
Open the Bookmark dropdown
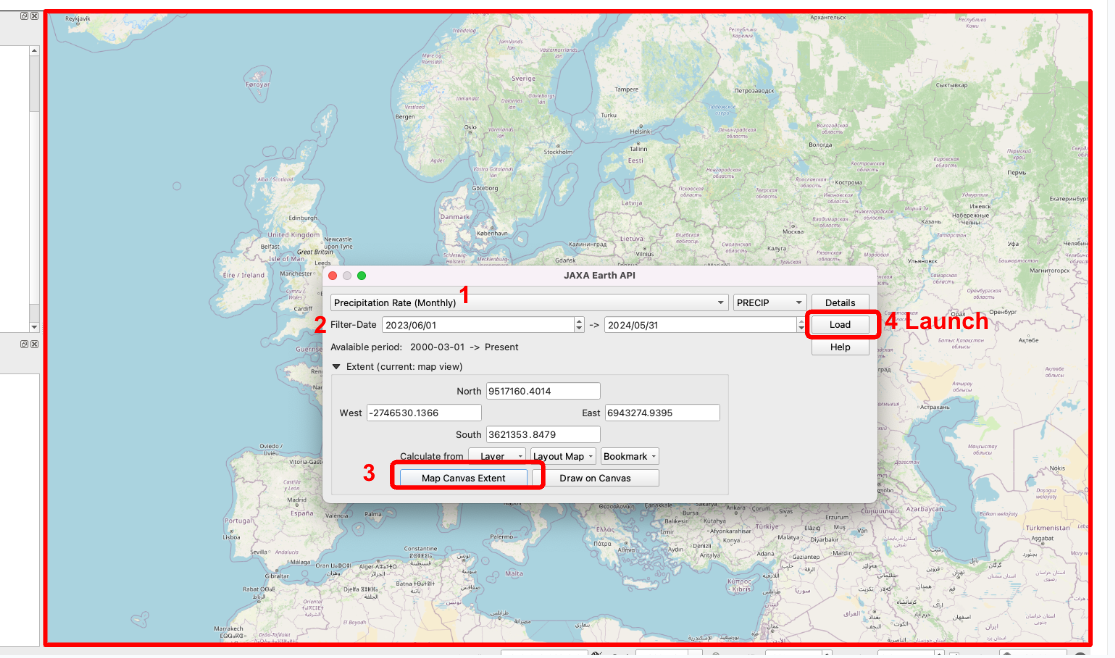pyautogui.click(x=629, y=456)
